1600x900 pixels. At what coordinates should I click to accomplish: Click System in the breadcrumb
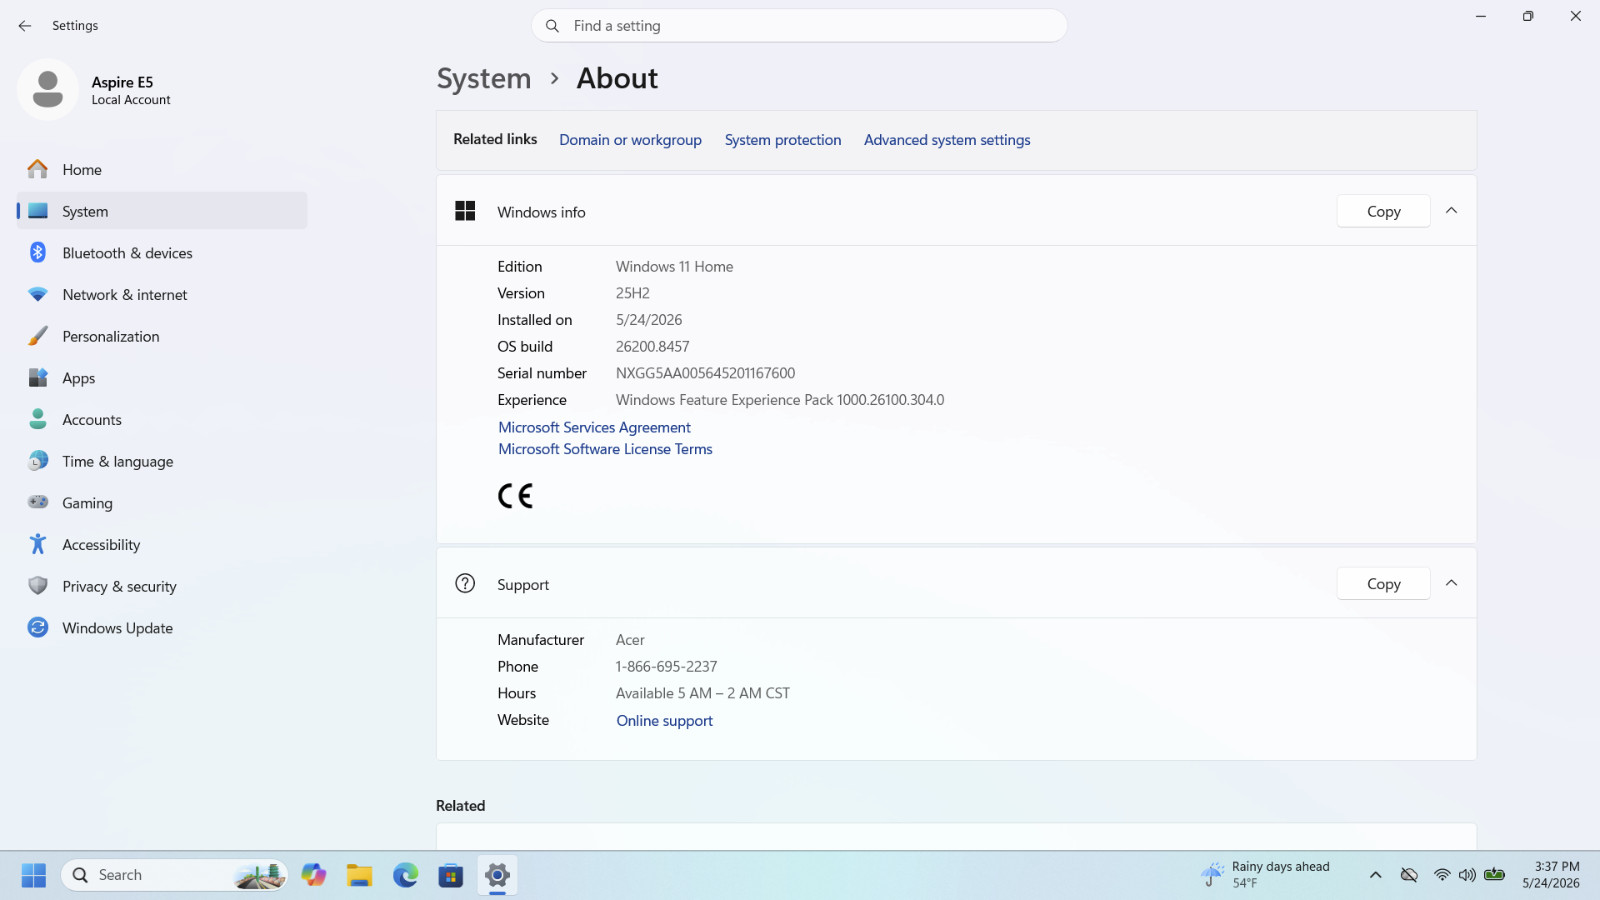484,78
